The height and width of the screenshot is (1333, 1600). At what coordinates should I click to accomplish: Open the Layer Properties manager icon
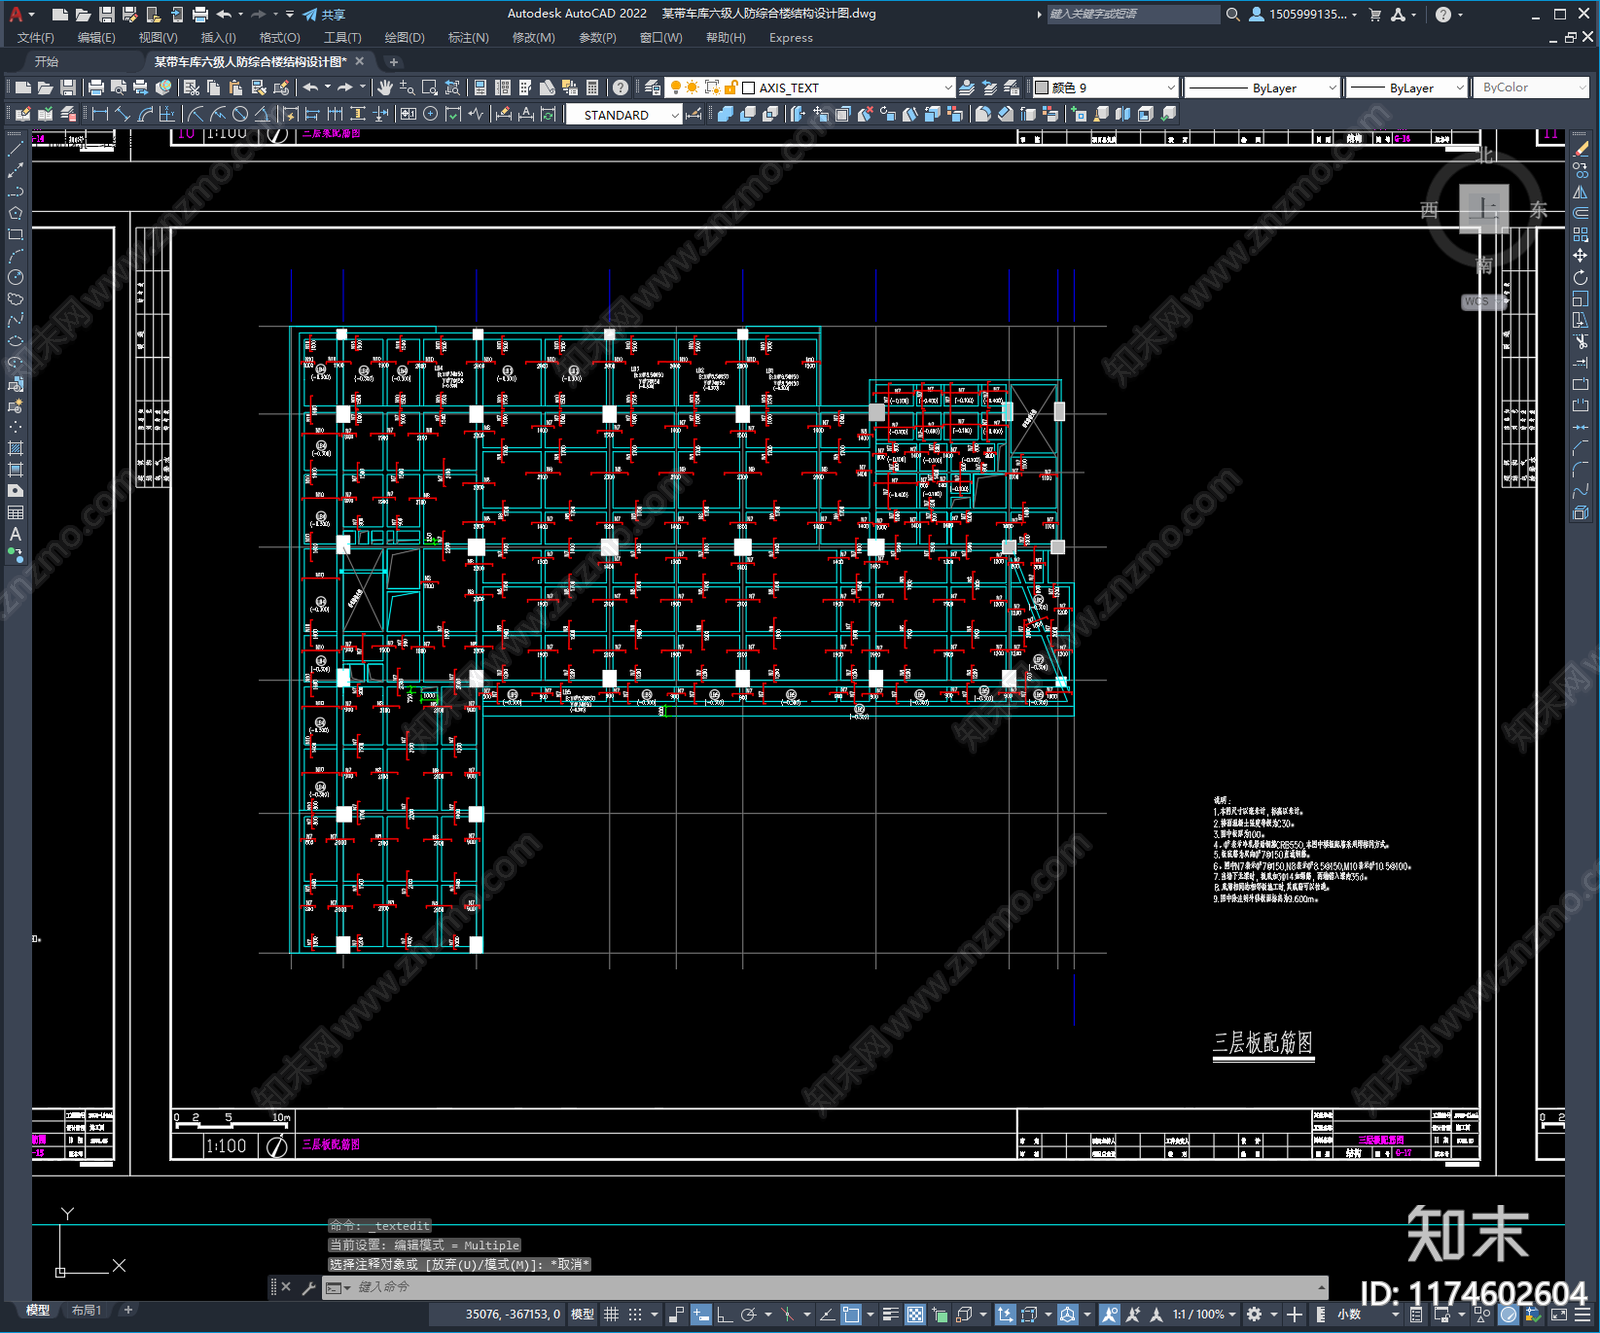(x=653, y=88)
